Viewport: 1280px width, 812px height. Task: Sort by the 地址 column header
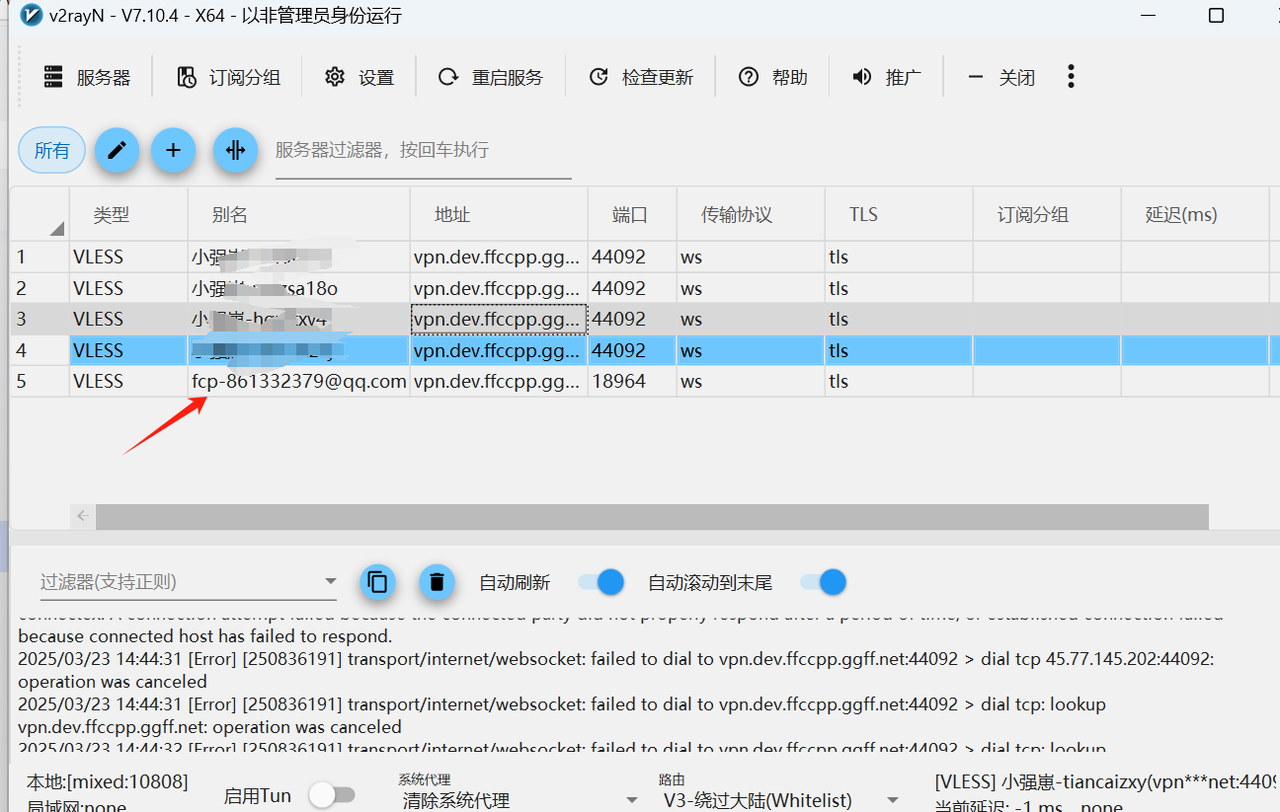tap(499, 214)
